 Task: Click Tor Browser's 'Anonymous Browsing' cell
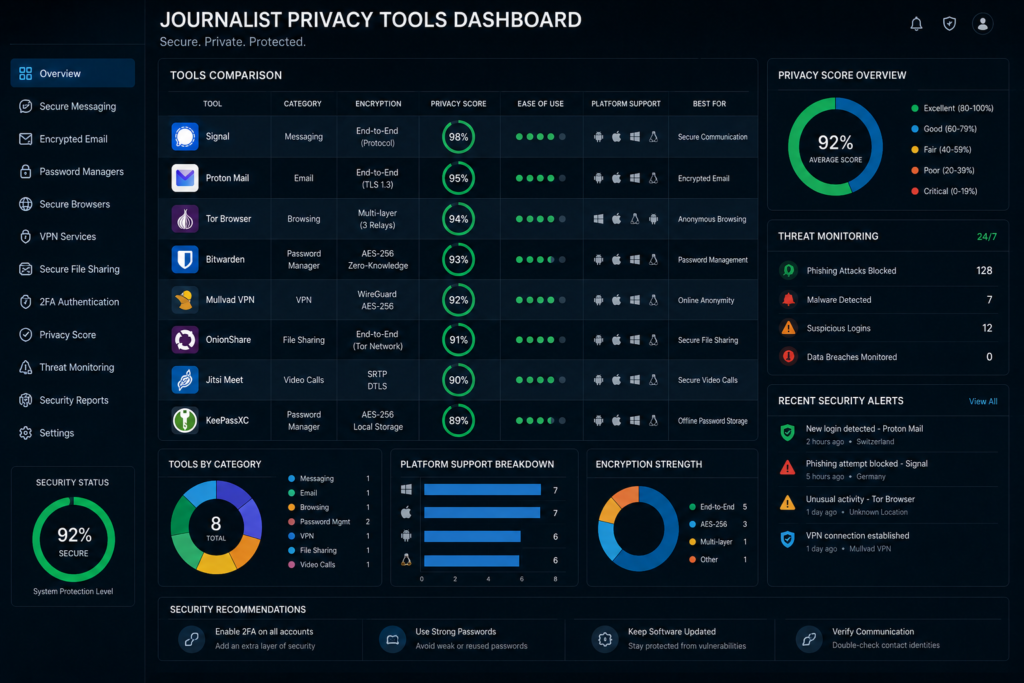712,219
